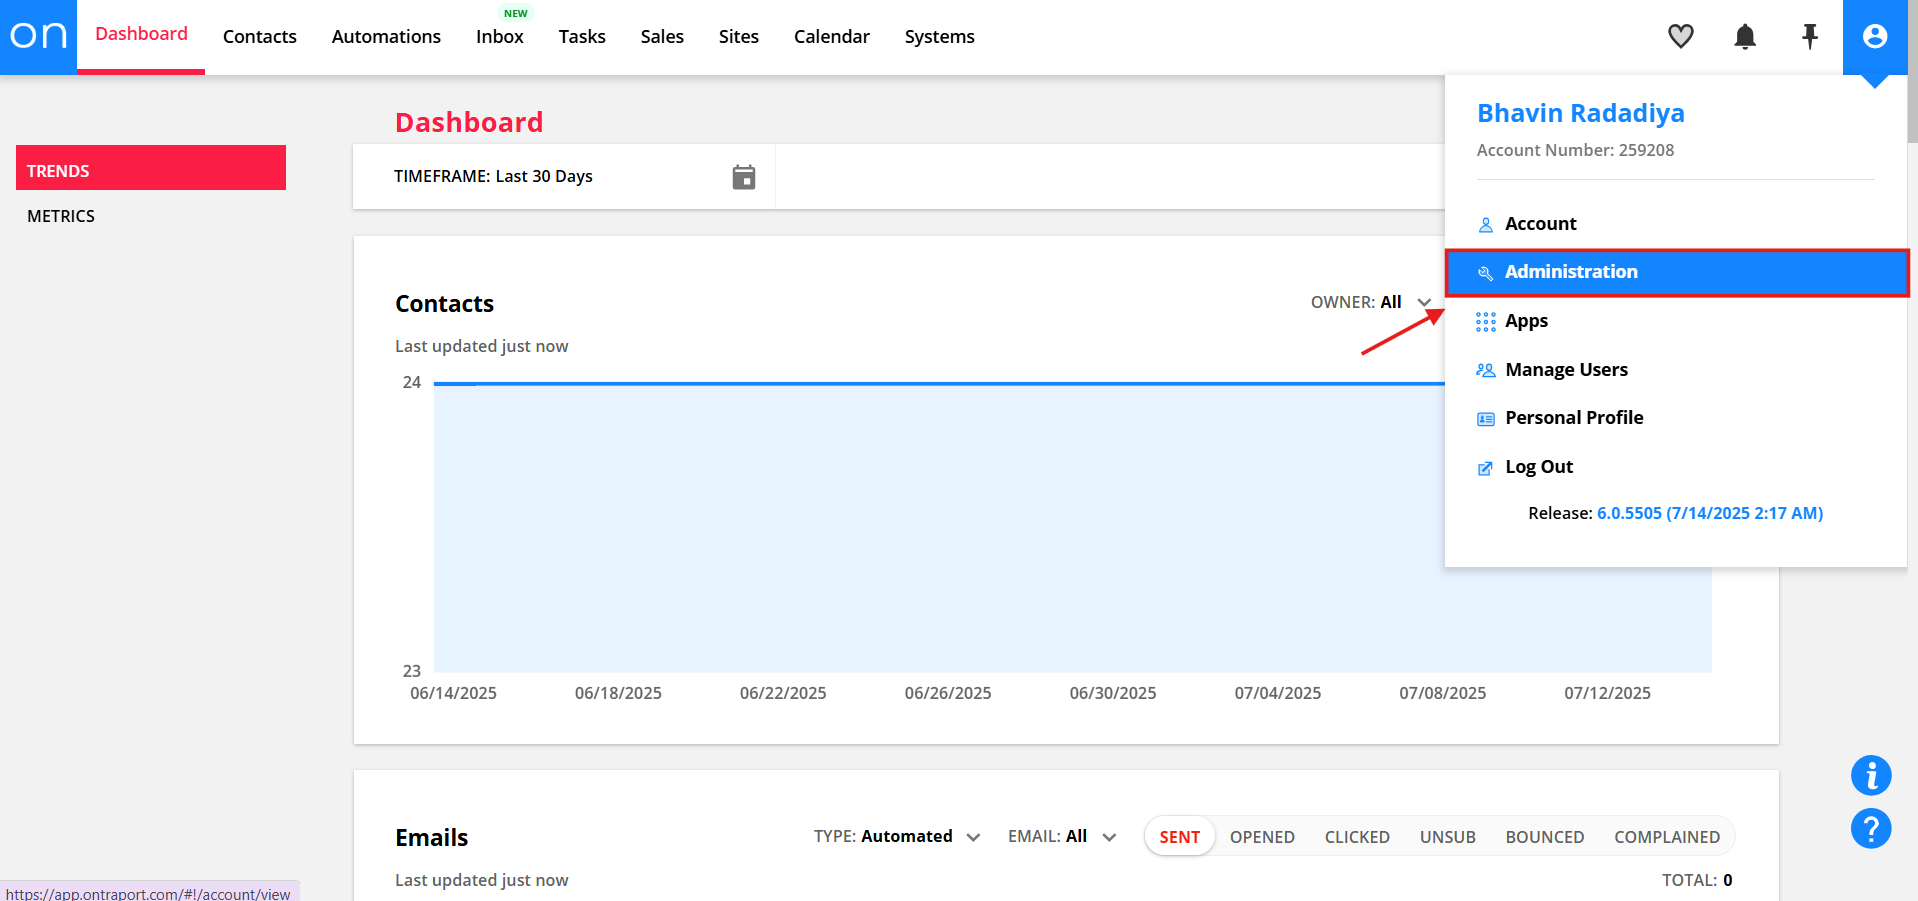The width and height of the screenshot is (1918, 901).
Task: Click the Contacts chart area
Action: coord(1072,527)
